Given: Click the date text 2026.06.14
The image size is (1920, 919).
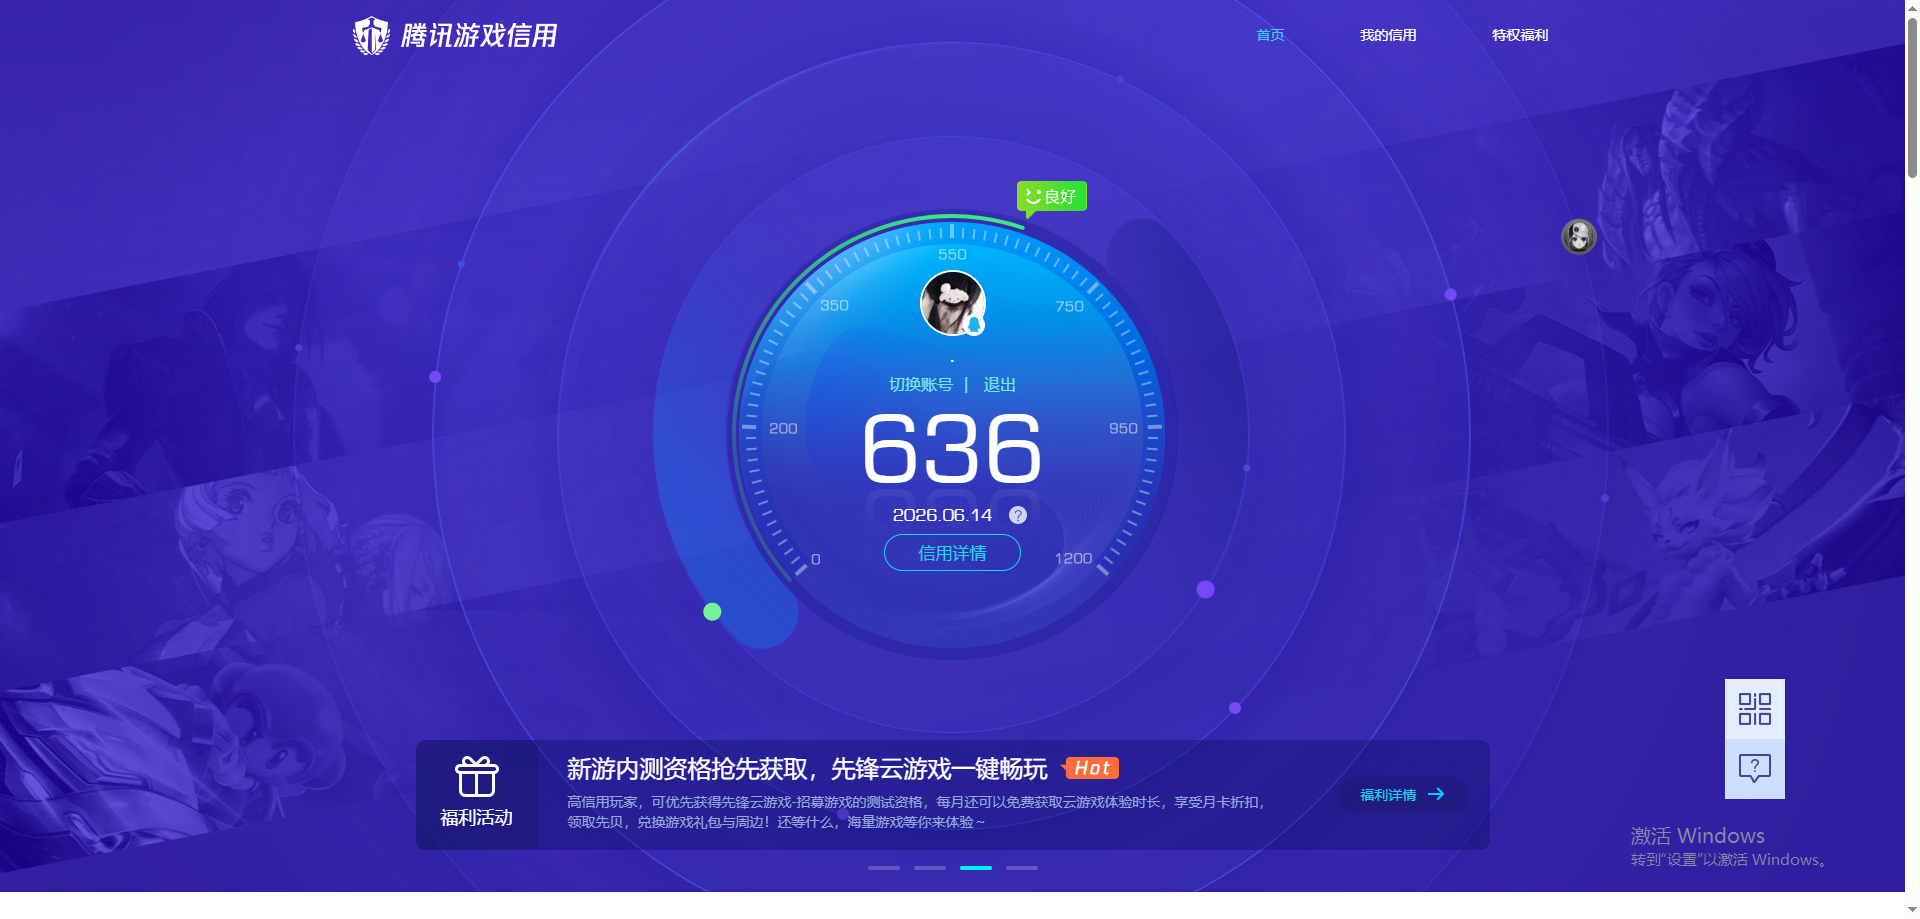Looking at the screenshot, I should (x=942, y=515).
